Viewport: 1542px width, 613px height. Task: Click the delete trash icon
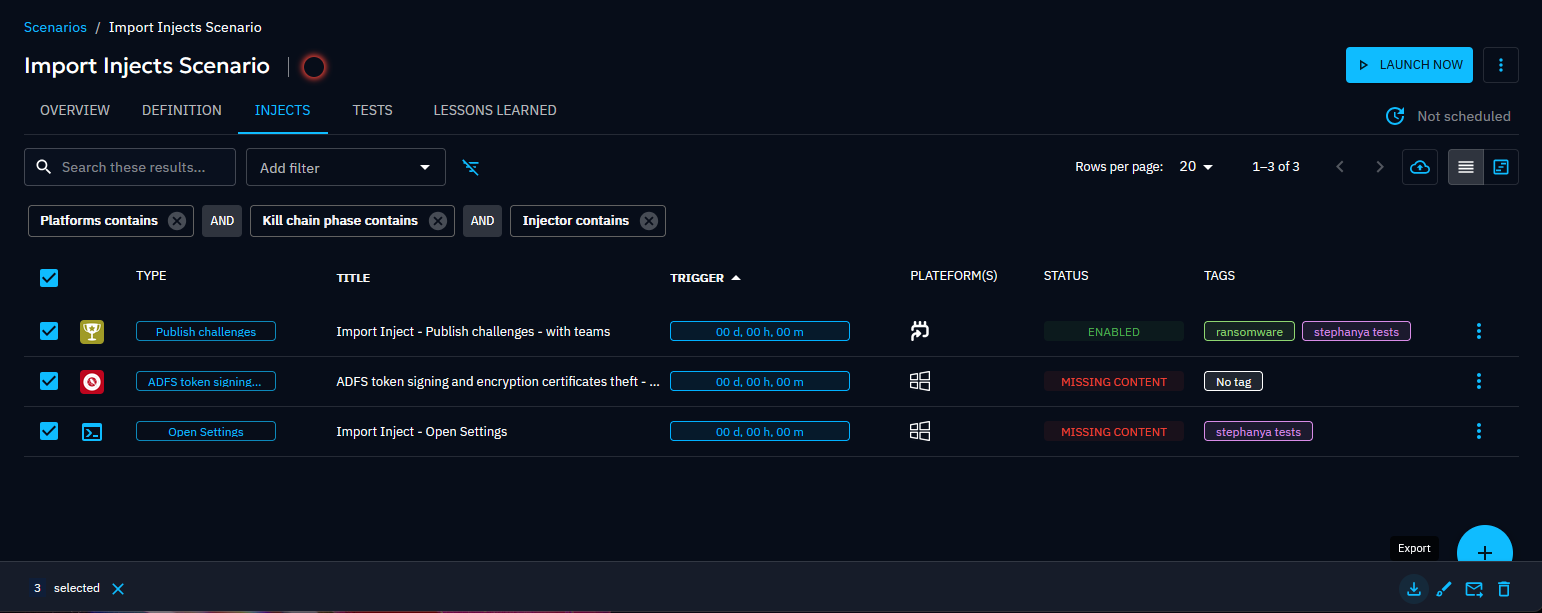click(1503, 589)
